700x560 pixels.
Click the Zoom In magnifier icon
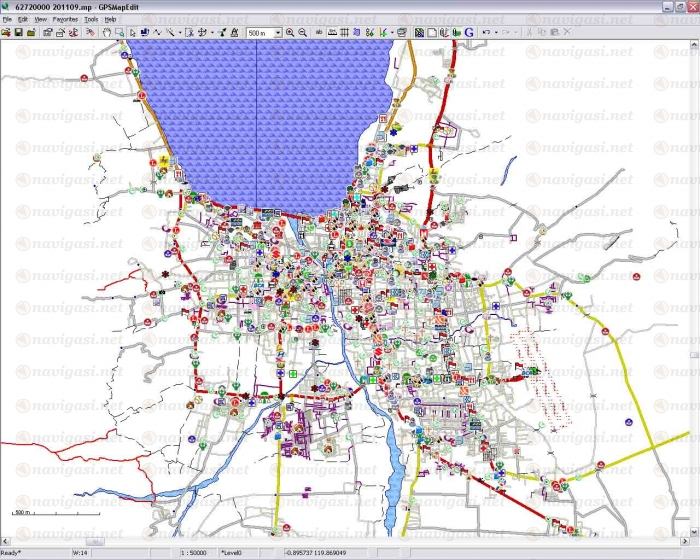(x=290, y=32)
